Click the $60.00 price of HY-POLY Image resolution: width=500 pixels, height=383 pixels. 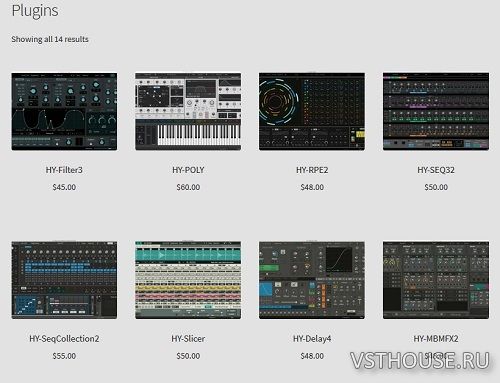[188, 187]
